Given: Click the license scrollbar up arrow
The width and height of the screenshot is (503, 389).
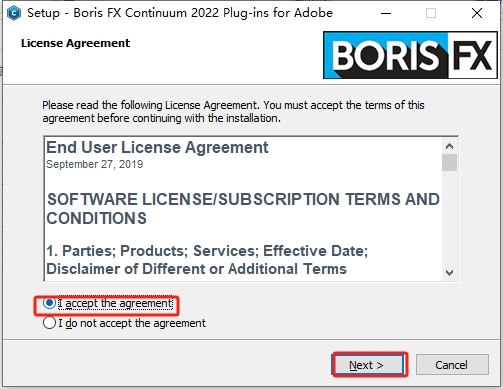Looking at the screenshot, I should (x=449, y=146).
